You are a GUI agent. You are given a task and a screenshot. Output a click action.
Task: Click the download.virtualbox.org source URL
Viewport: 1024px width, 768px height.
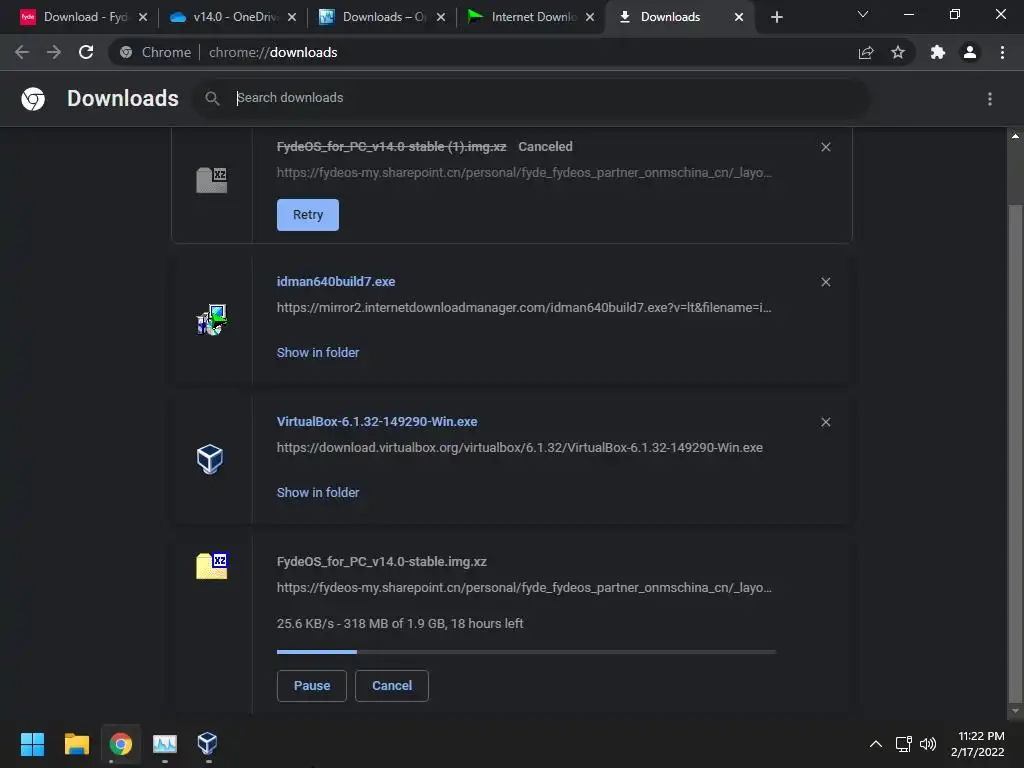pos(520,448)
